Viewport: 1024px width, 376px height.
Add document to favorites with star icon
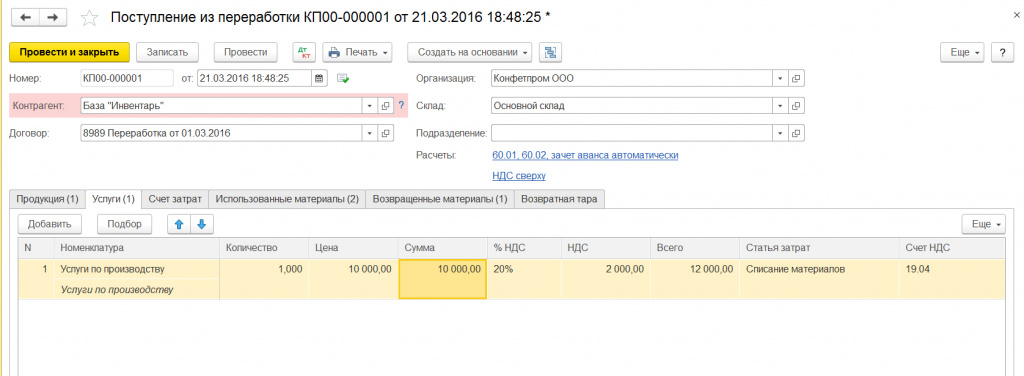click(x=89, y=18)
